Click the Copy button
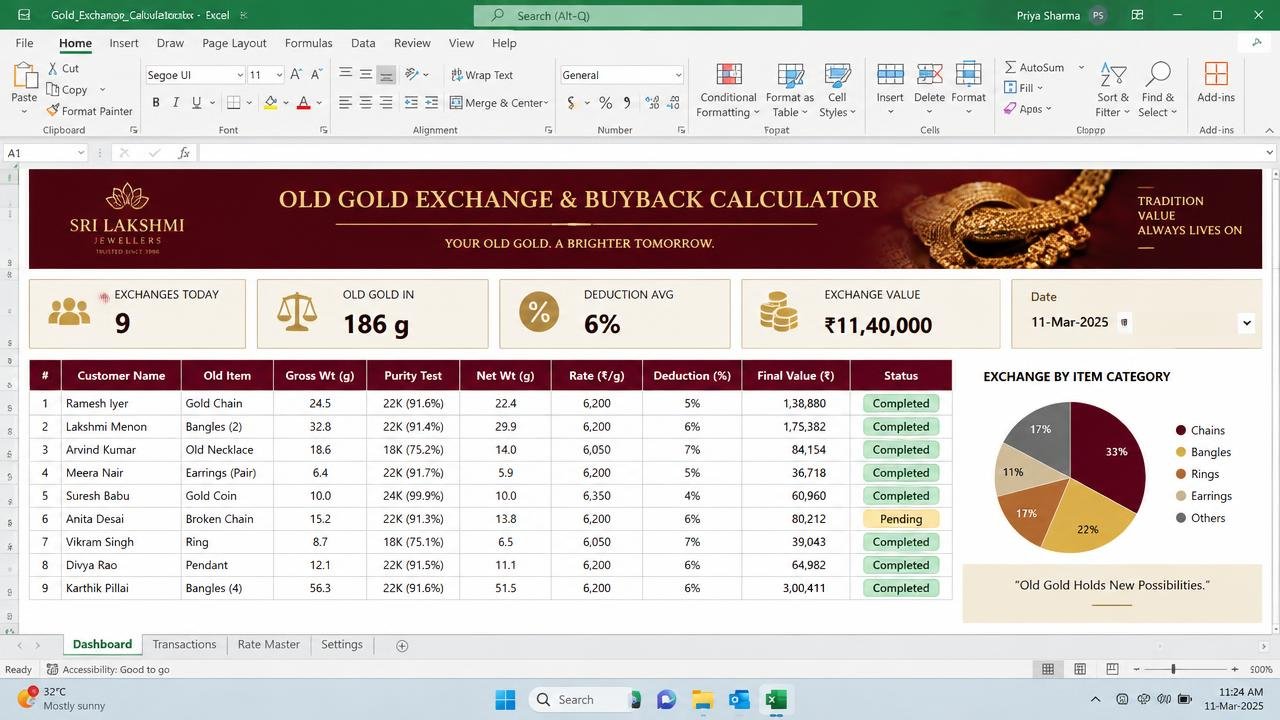The width and height of the screenshot is (1280, 720). tap(68, 89)
